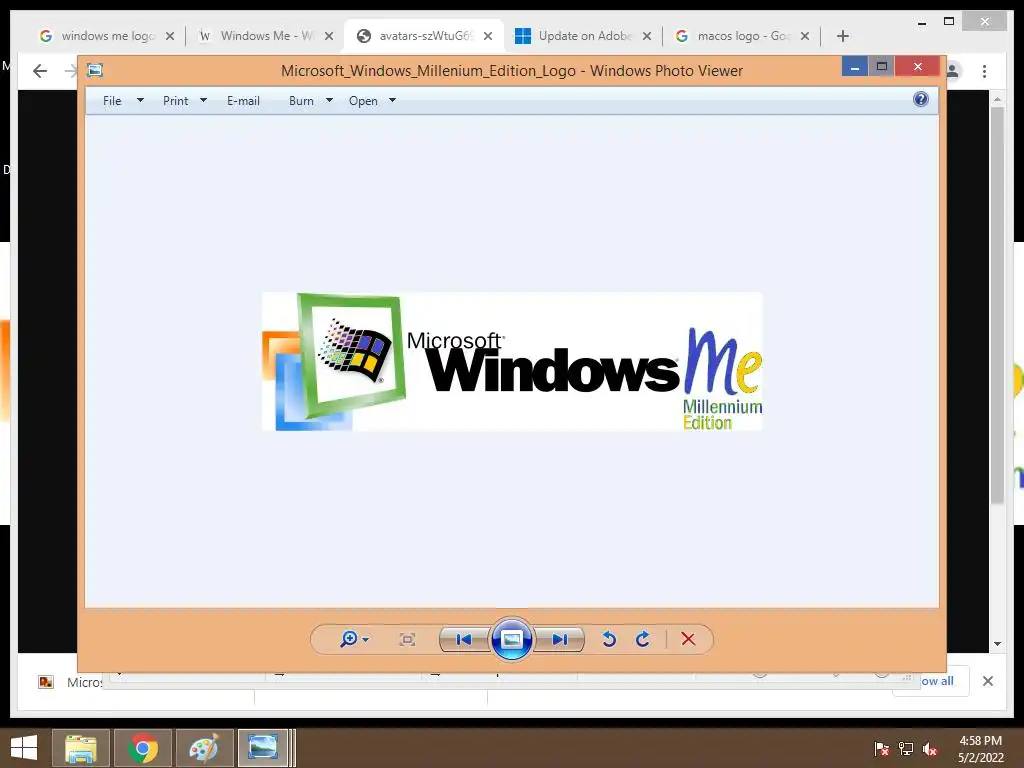Click Chrome's back arrow
This screenshot has width=1024, height=768.
[x=40, y=71]
